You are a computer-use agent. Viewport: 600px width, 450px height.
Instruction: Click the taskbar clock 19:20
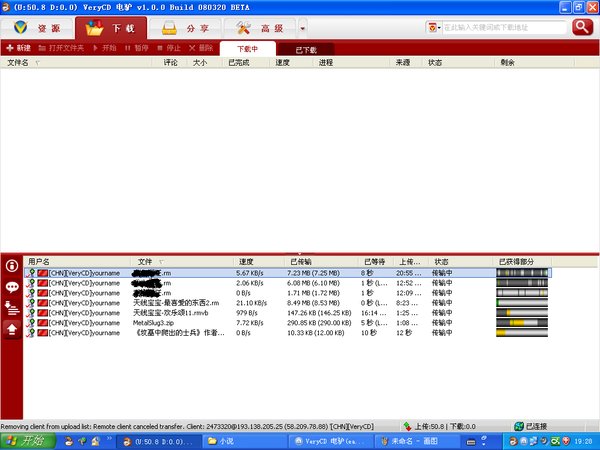click(x=583, y=441)
